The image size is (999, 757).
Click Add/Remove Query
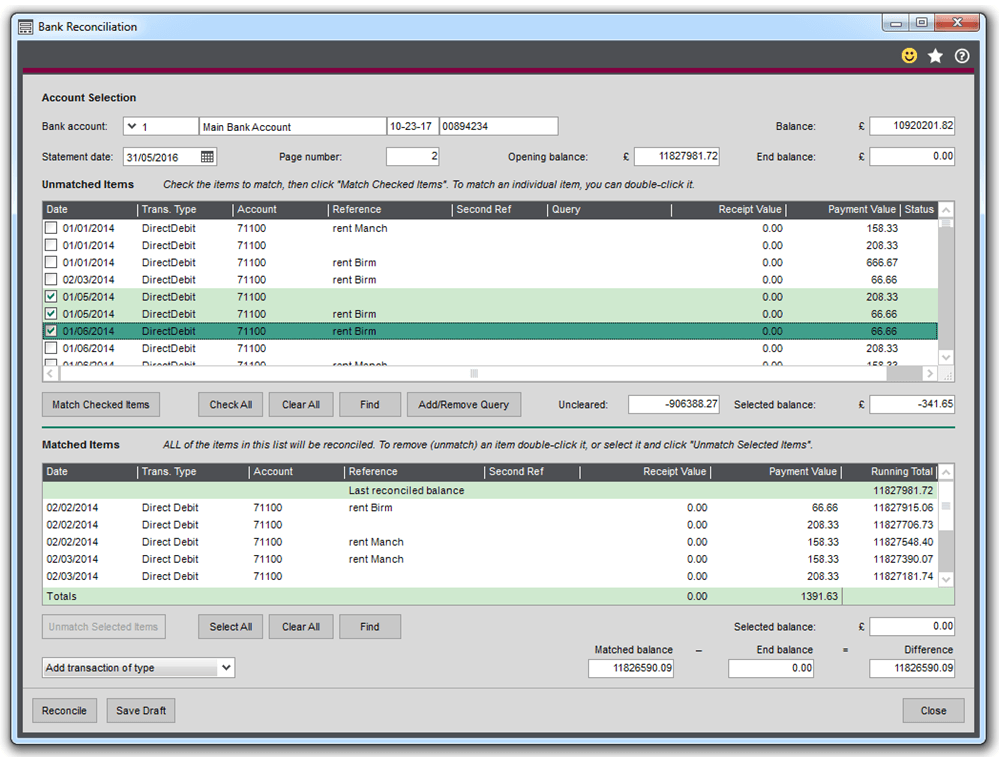tap(465, 404)
